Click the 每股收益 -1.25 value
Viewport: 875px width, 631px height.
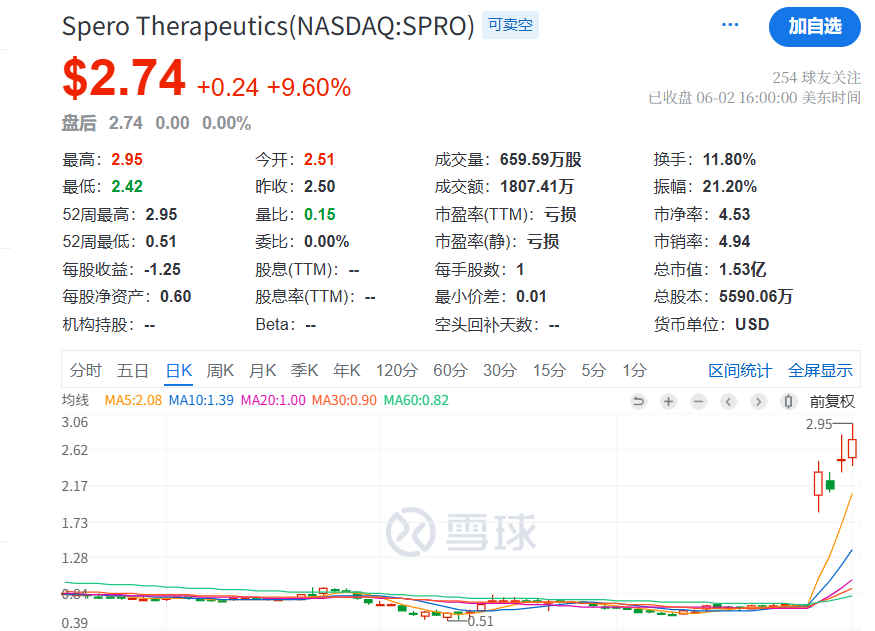(162, 269)
